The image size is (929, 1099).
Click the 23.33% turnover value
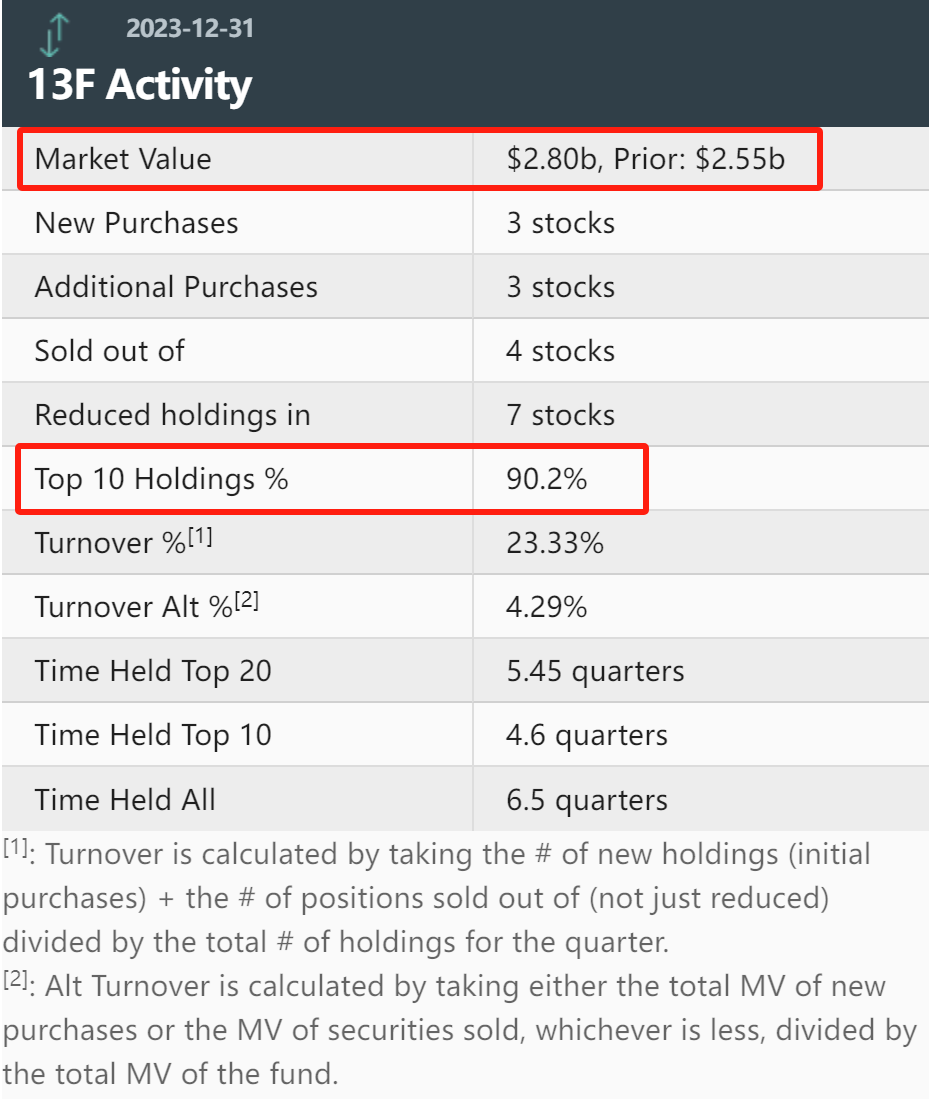[555, 543]
